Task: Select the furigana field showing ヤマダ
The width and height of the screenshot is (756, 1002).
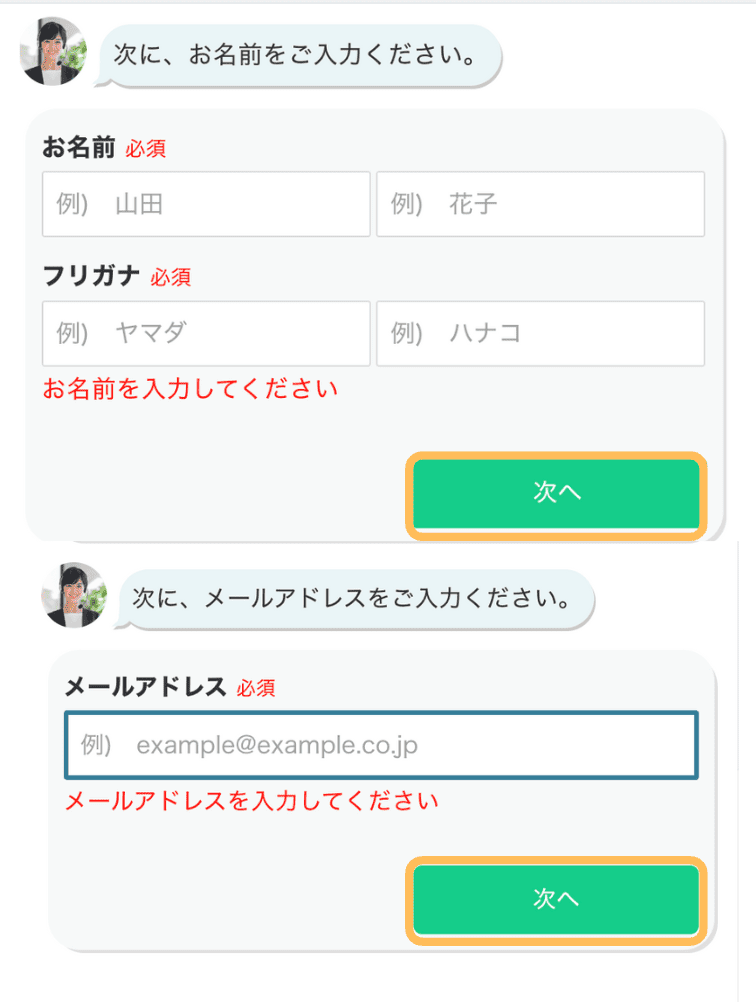Action: coord(206,333)
